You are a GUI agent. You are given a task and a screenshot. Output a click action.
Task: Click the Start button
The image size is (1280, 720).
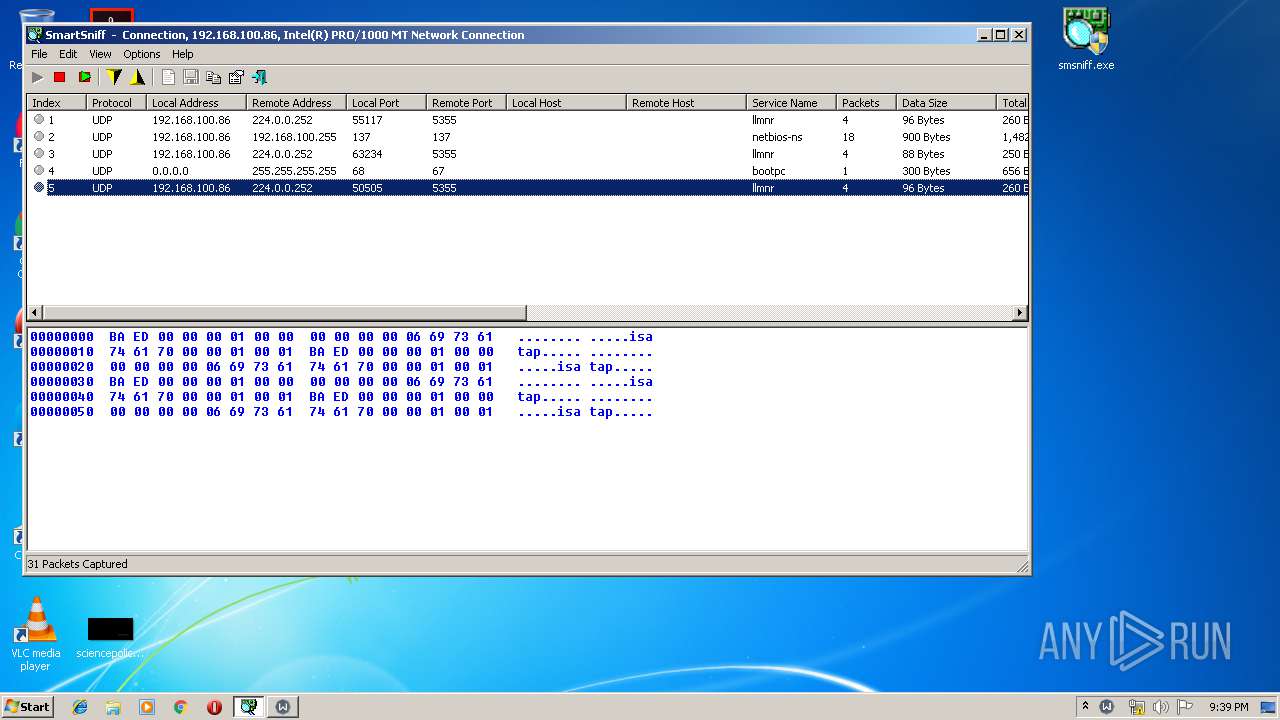coord(28,707)
